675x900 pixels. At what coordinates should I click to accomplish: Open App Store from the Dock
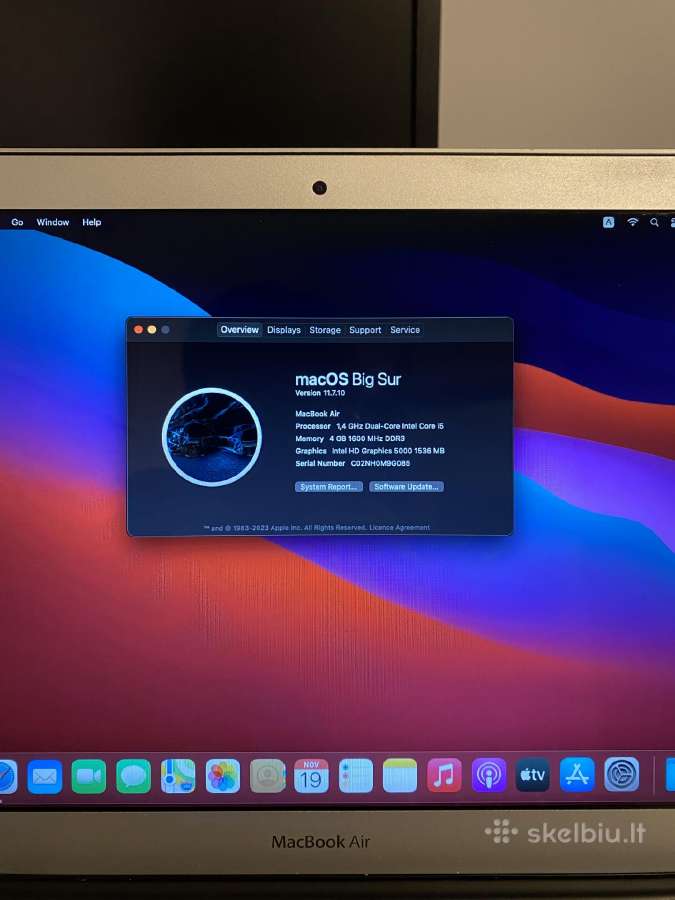pos(577,774)
